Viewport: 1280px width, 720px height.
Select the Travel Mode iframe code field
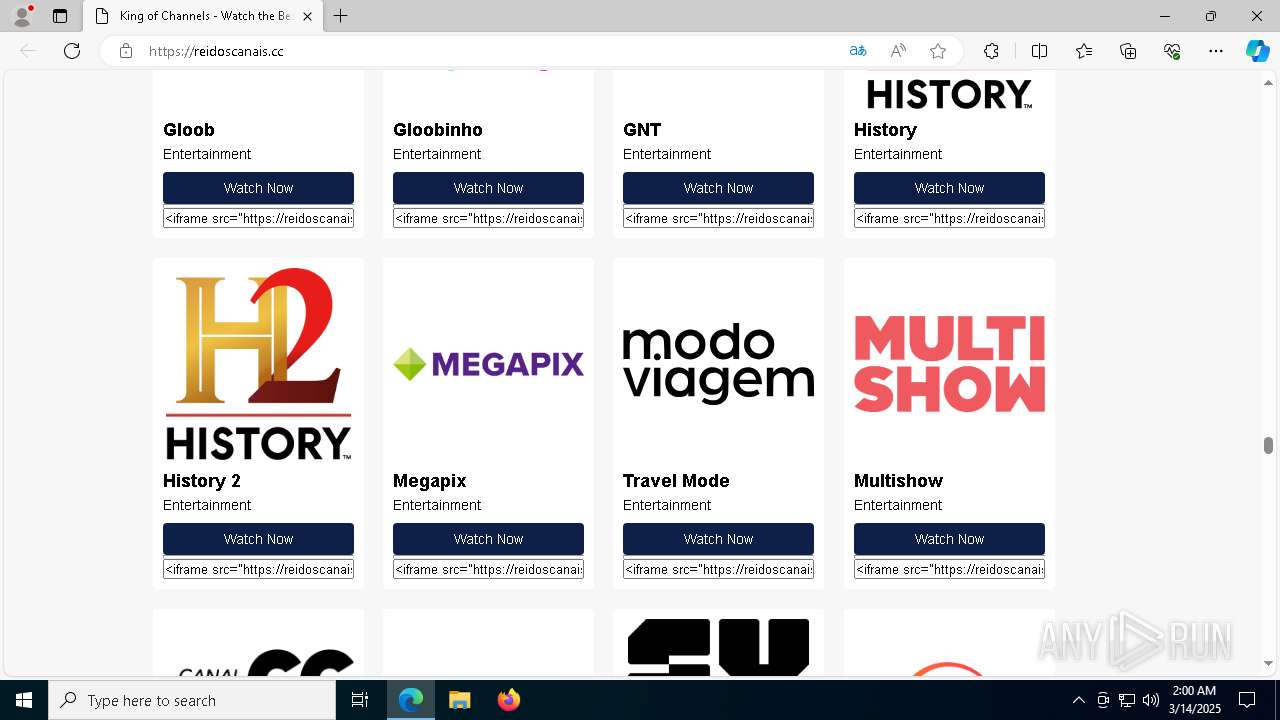tap(718, 569)
